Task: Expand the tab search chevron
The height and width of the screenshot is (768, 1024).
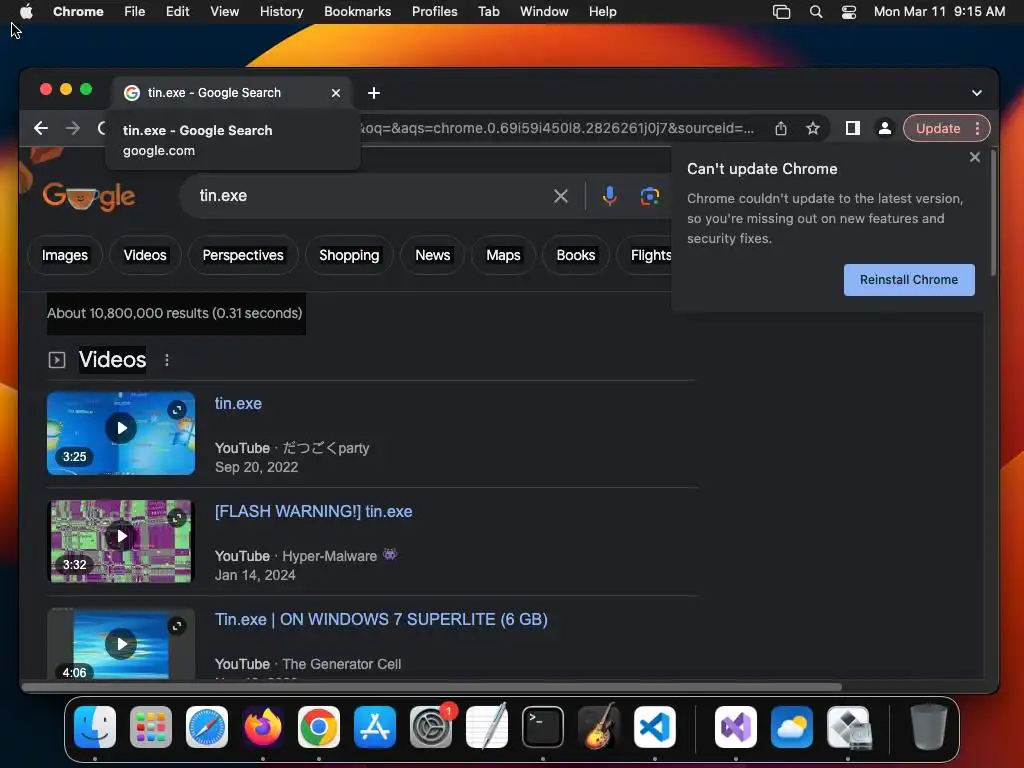Action: [976, 93]
